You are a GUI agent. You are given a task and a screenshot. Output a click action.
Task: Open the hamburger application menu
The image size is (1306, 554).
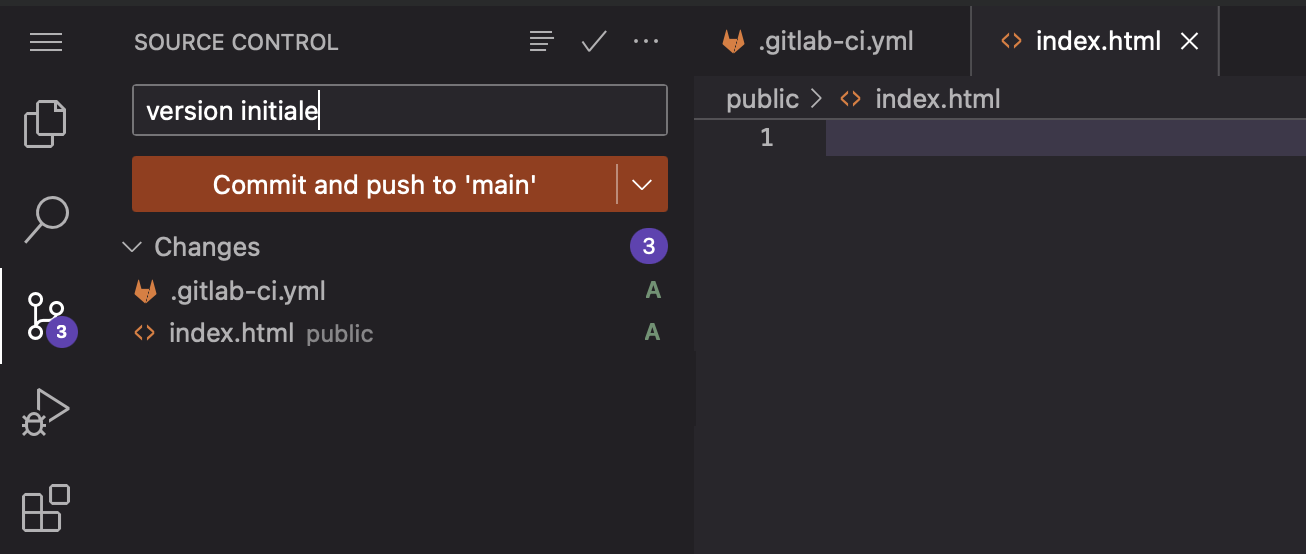(46, 42)
